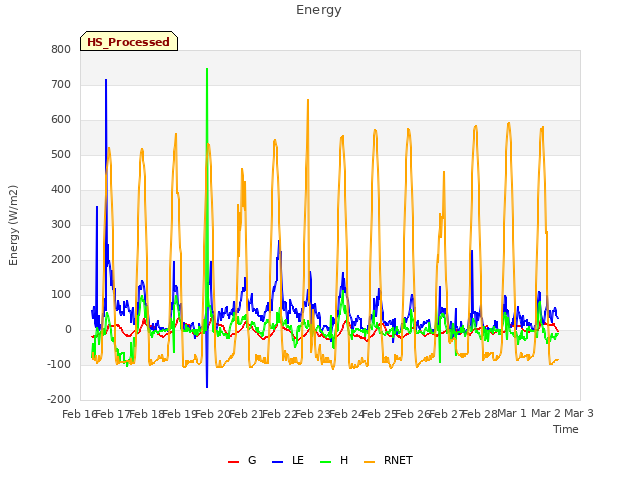Toggle the LE series legend entry

point(288,460)
